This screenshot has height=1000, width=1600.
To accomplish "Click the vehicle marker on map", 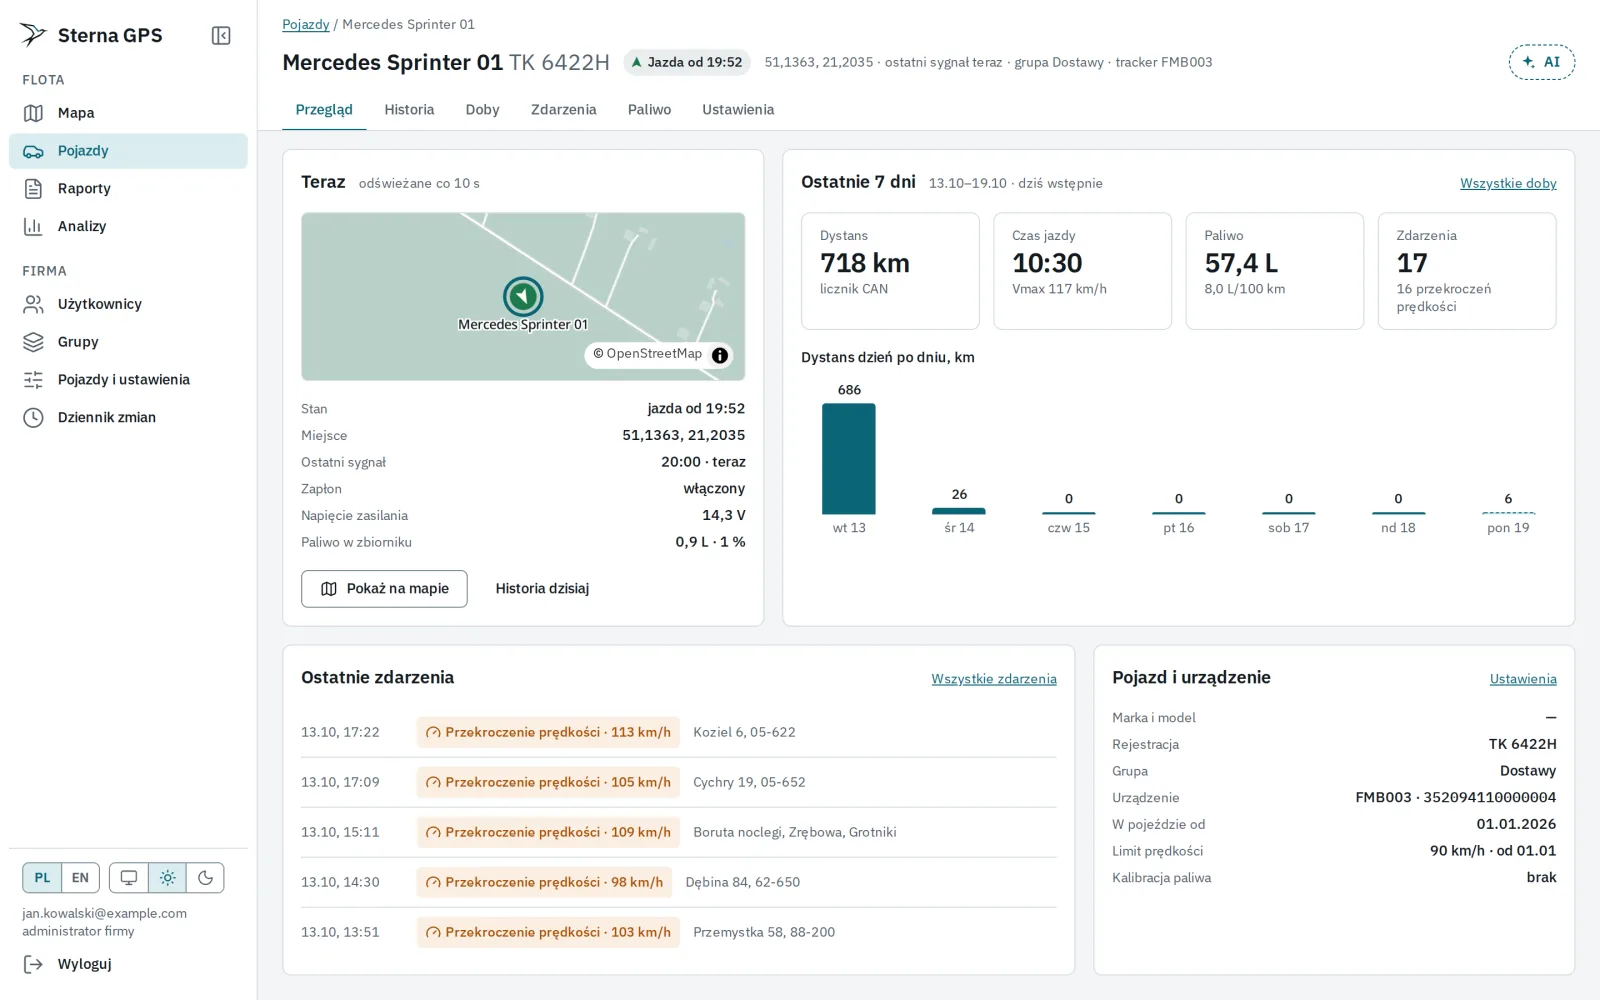I will [523, 296].
